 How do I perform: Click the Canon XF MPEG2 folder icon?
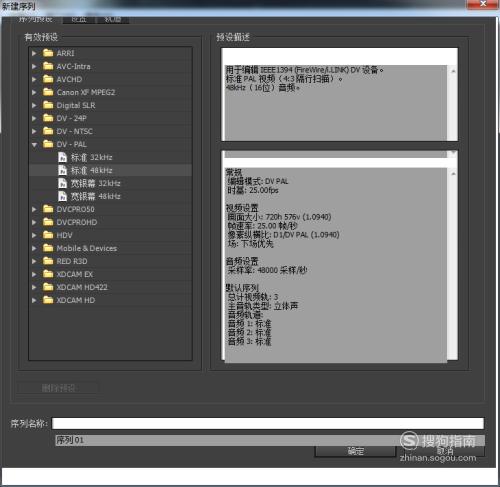tap(48, 92)
